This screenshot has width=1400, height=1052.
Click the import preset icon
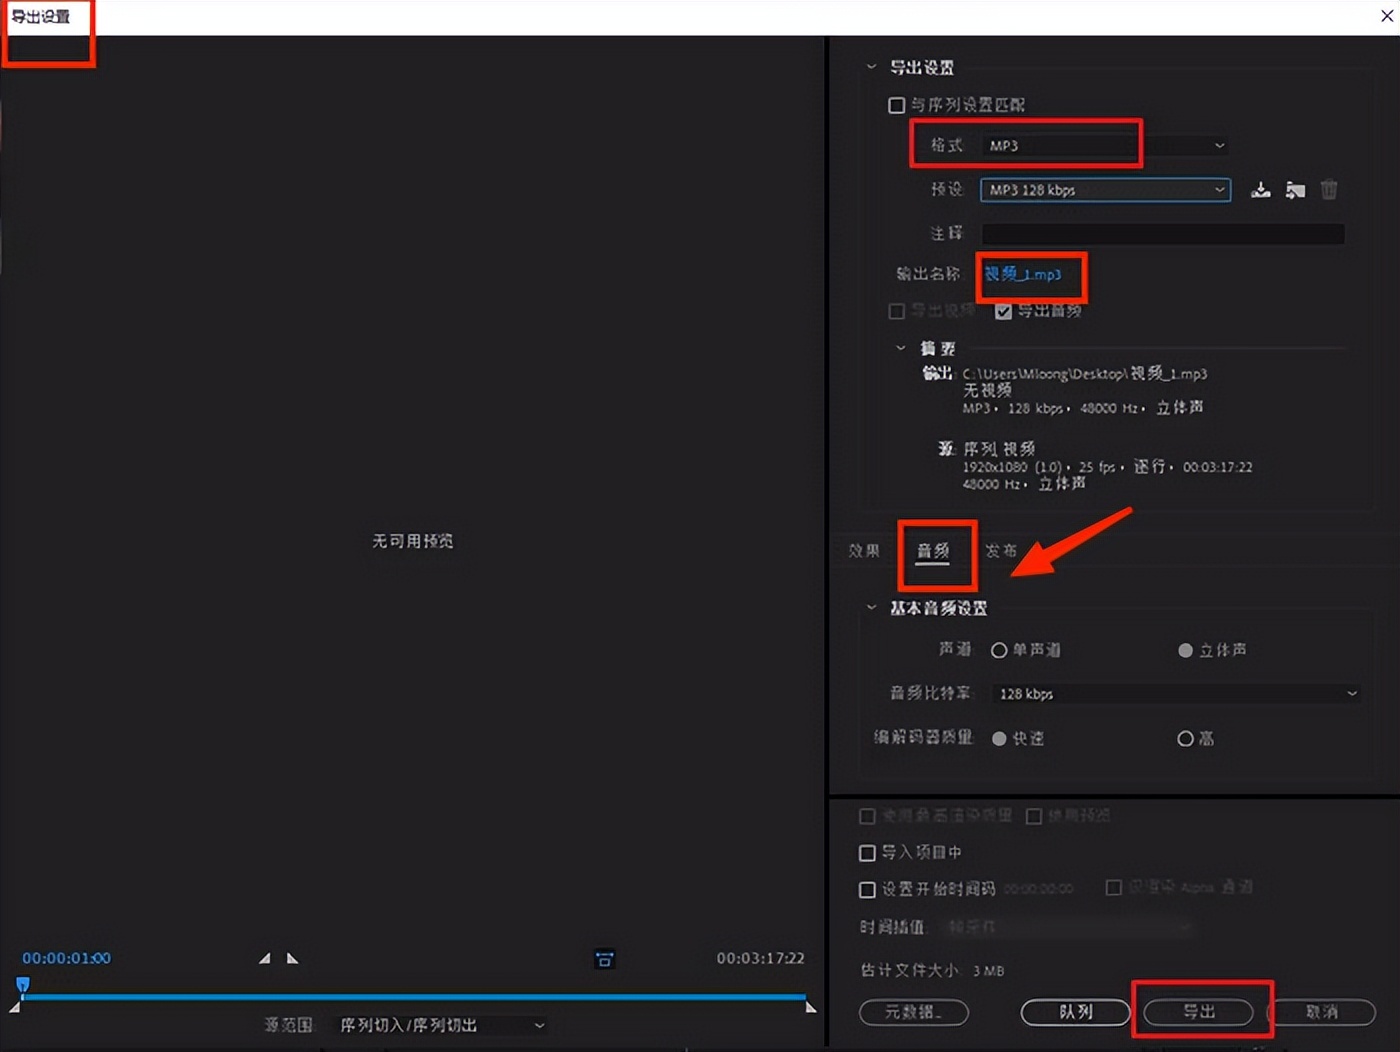pyautogui.click(x=1295, y=190)
